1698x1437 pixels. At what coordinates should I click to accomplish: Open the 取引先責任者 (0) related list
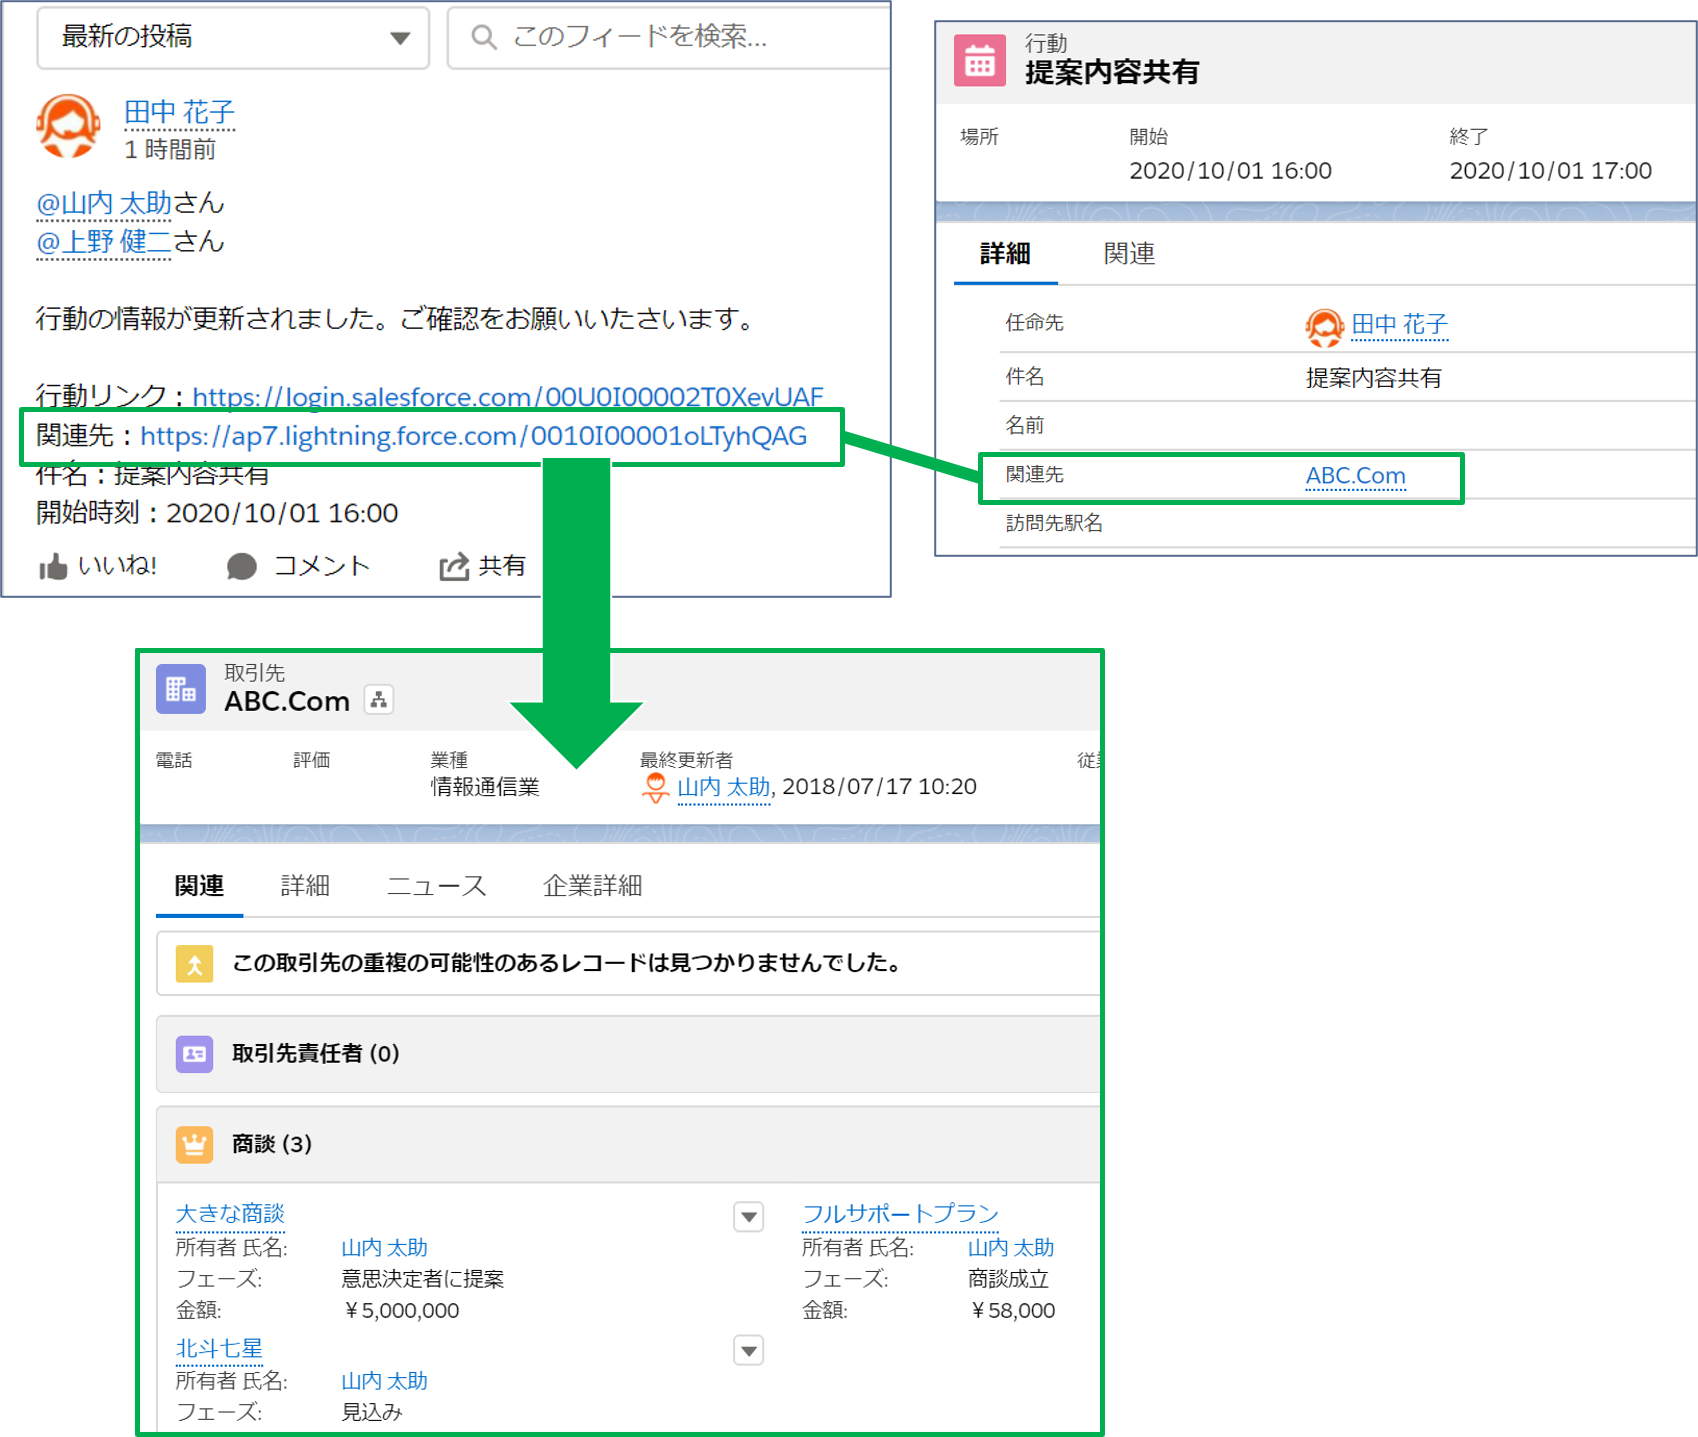[315, 1053]
